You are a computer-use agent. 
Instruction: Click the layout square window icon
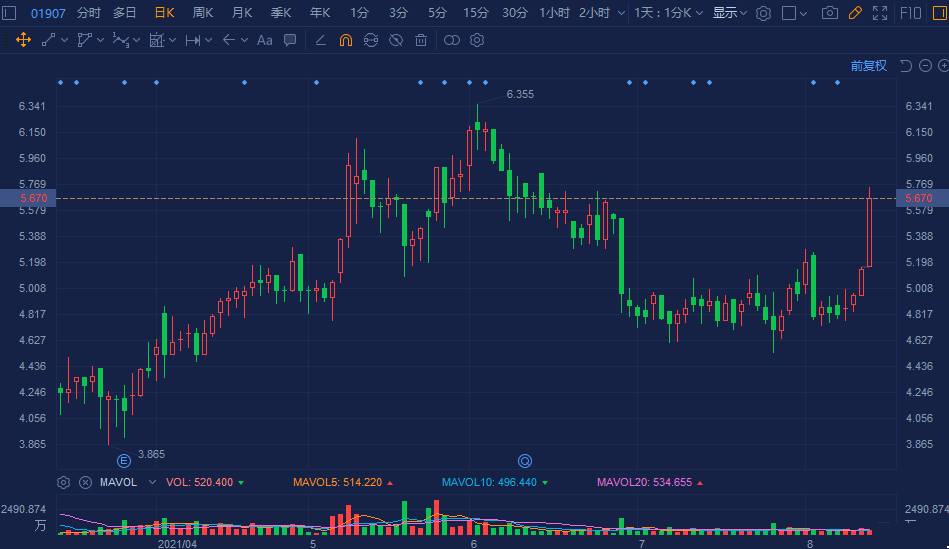[789, 13]
